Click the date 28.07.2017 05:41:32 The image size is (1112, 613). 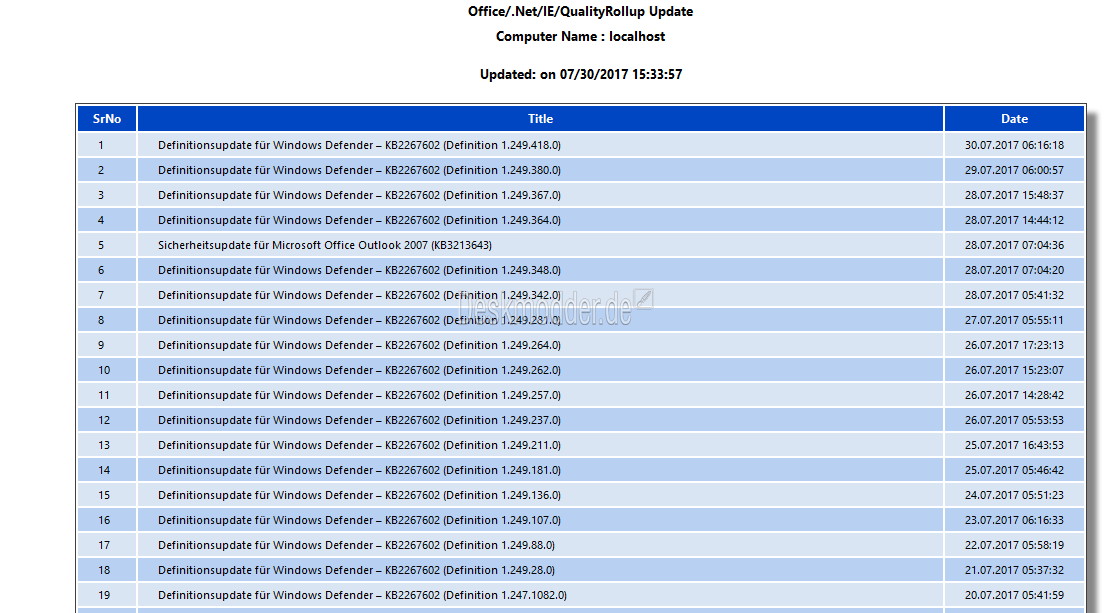pos(1014,295)
